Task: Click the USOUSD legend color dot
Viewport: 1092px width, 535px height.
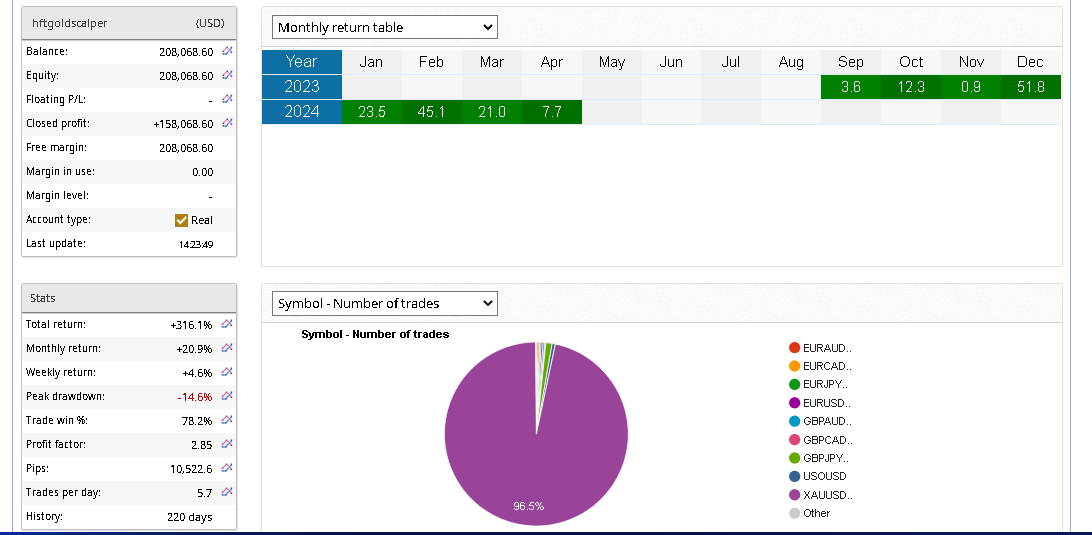Action: click(794, 477)
